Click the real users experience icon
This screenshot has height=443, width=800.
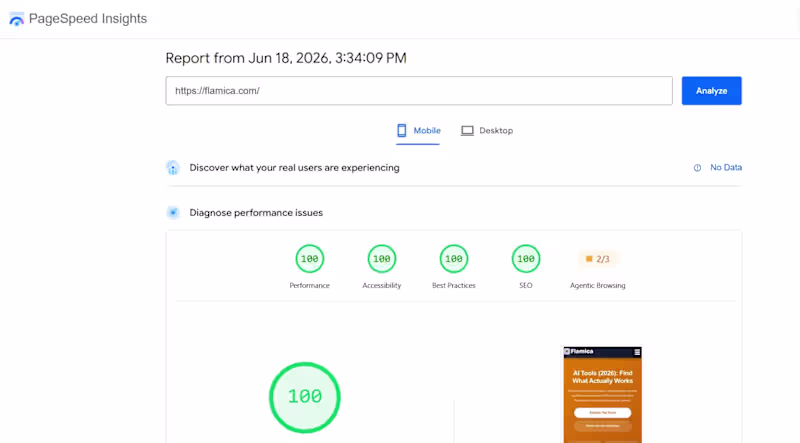click(173, 167)
